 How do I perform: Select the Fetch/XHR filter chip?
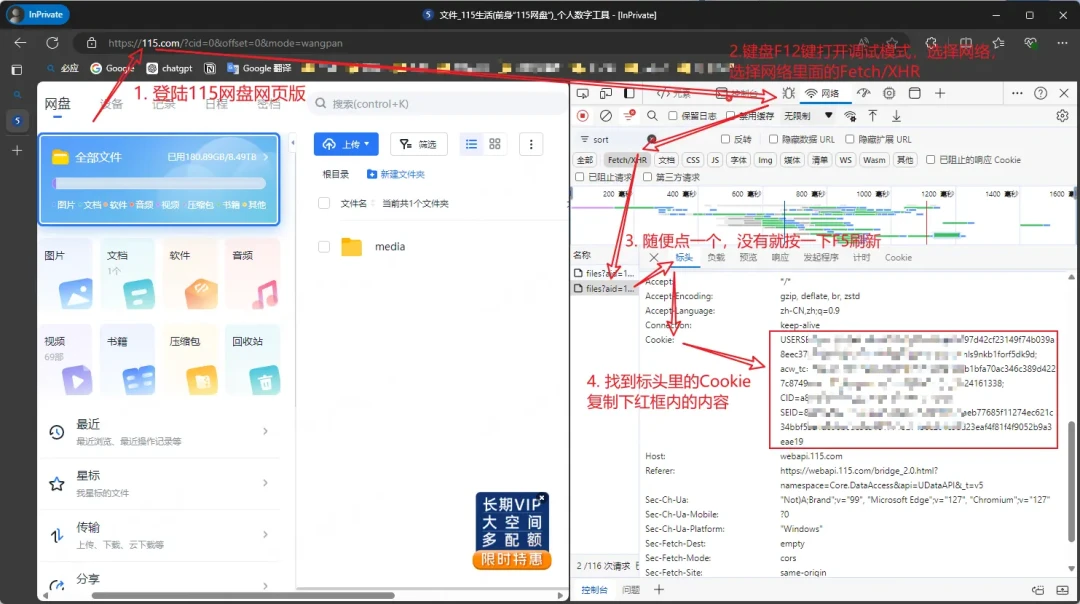pyautogui.click(x=627, y=160)
